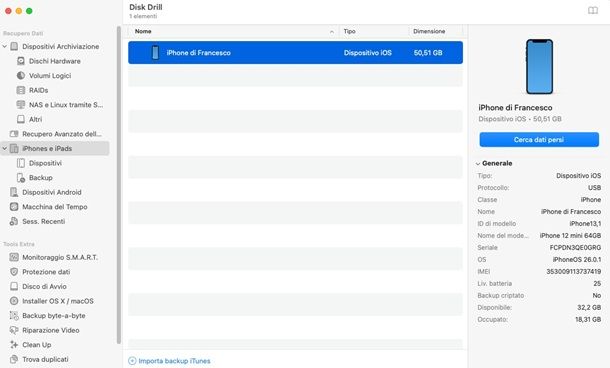Click the Backup criptato No value
The width and height of the screenshot is (610, 368).
click(x=597, y=295)
